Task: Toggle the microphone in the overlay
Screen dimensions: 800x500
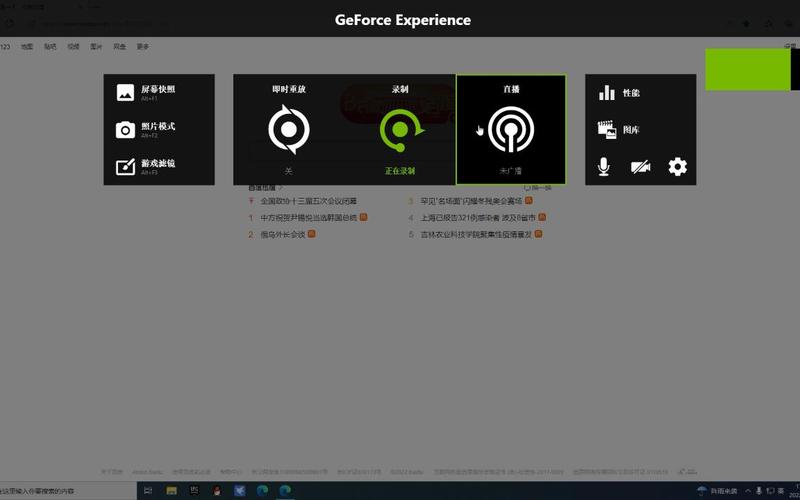Action: tap(604, 167)
